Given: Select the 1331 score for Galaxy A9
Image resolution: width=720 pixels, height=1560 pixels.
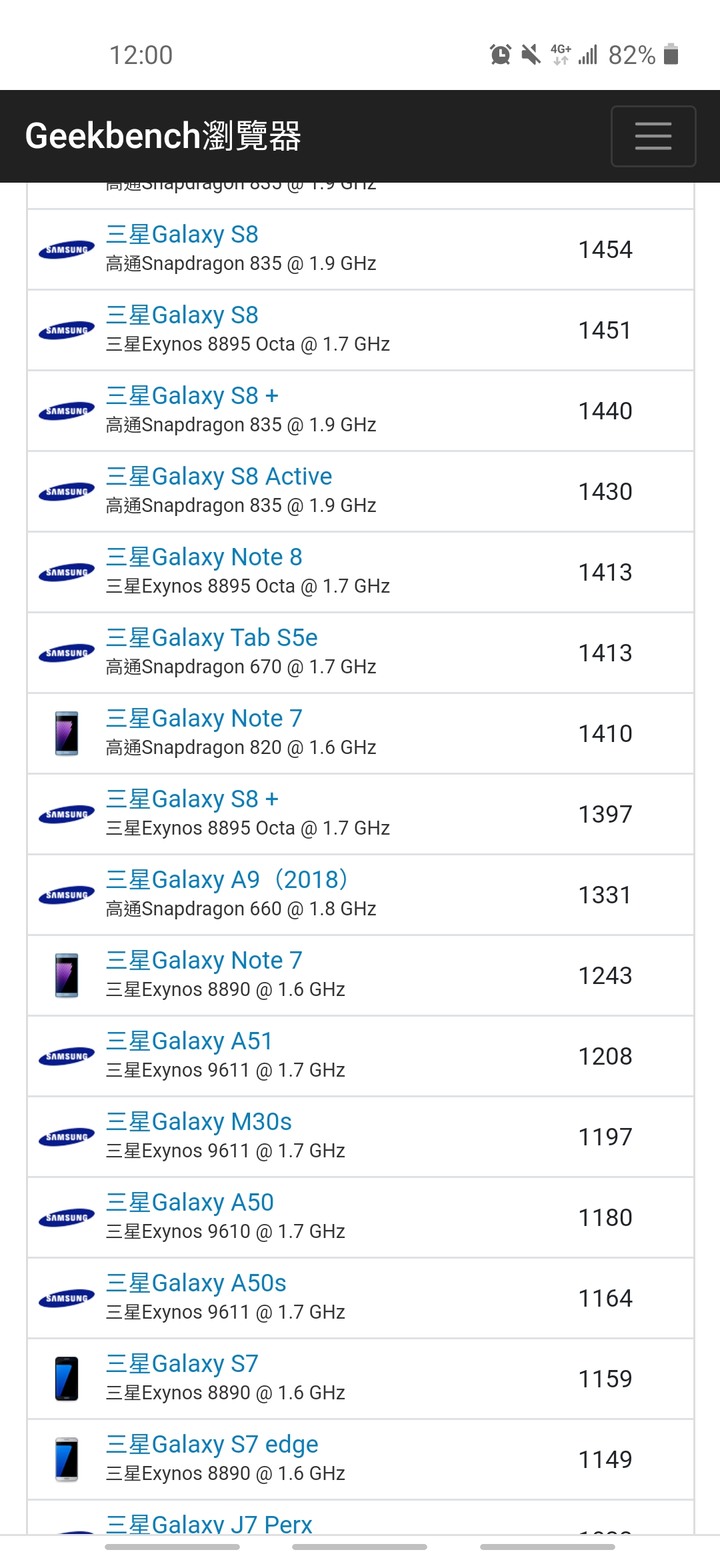Looking at the screenshot, I should coord(605,895).
